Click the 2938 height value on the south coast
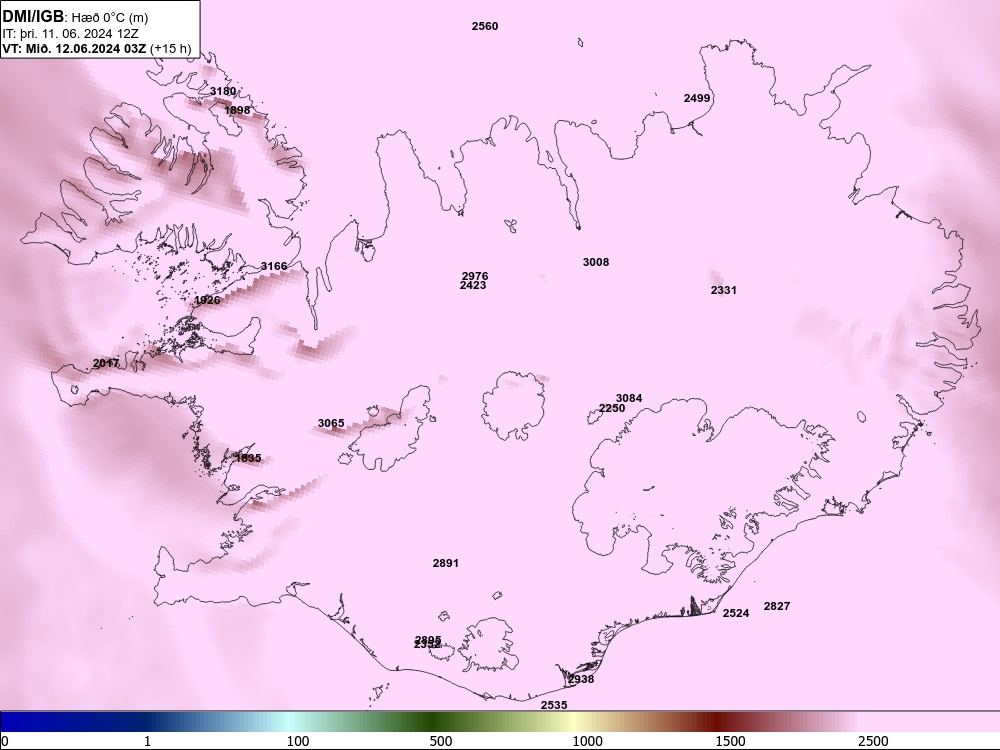The width and height of the screenshot is (1000, 750). 581,680
